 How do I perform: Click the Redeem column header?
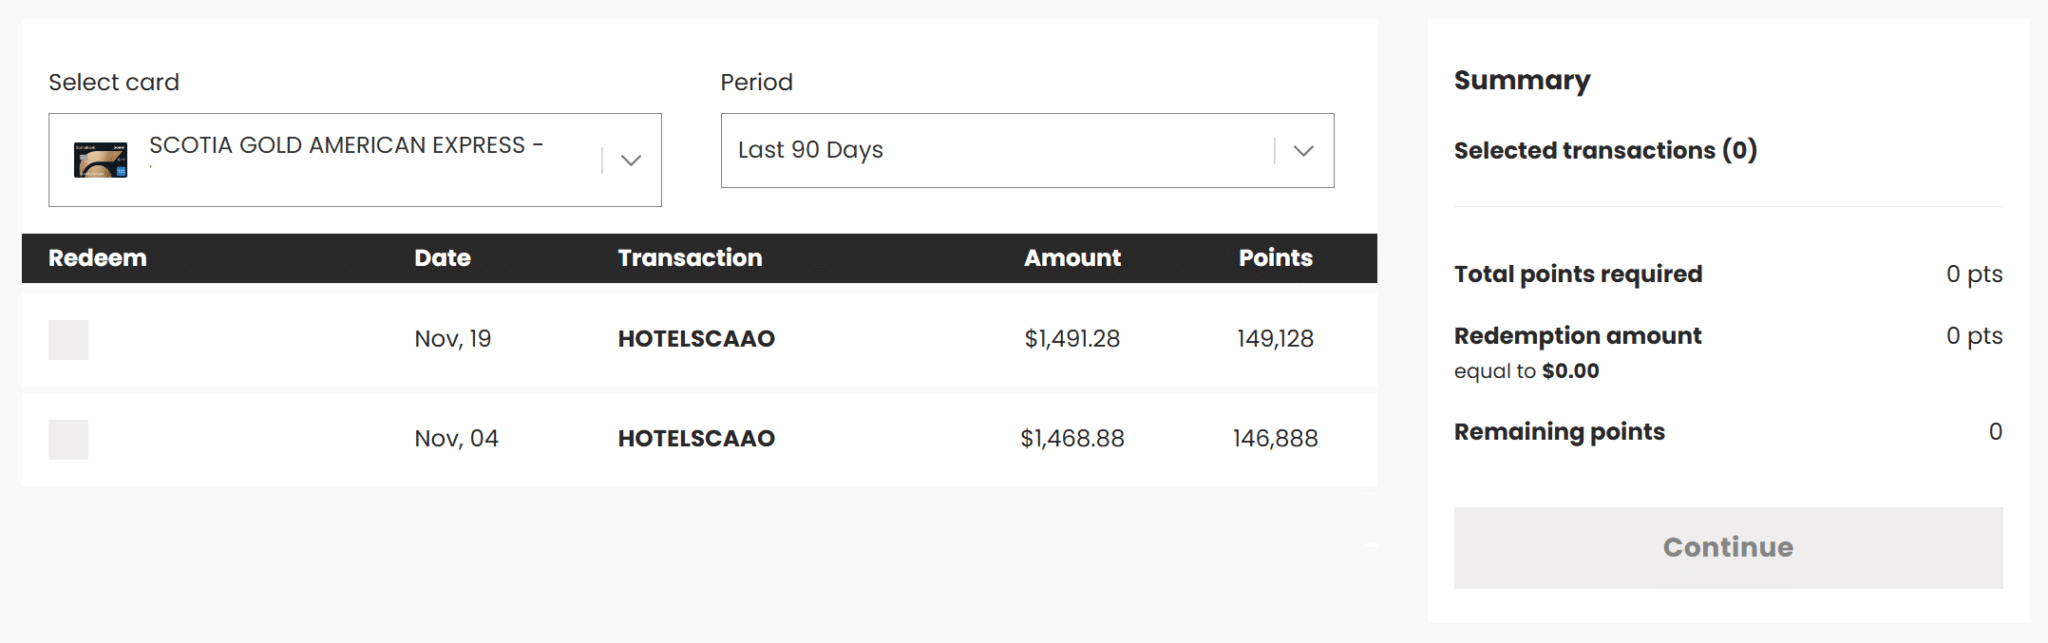pos(97,258)
